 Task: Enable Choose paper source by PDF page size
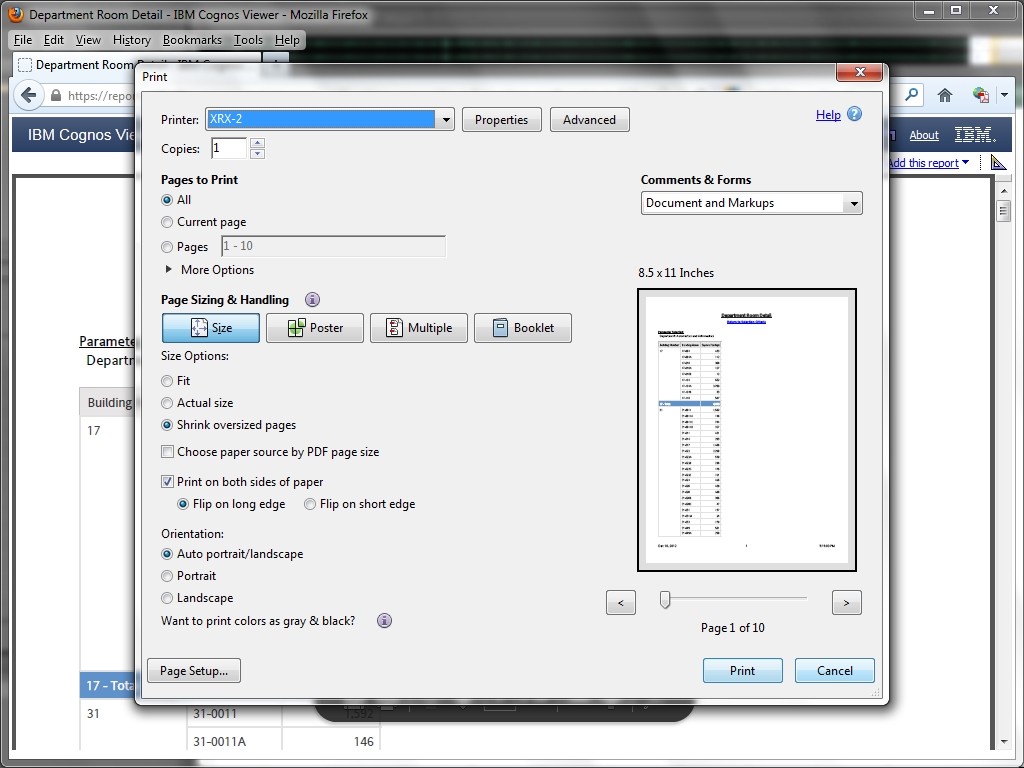(168, 452)
